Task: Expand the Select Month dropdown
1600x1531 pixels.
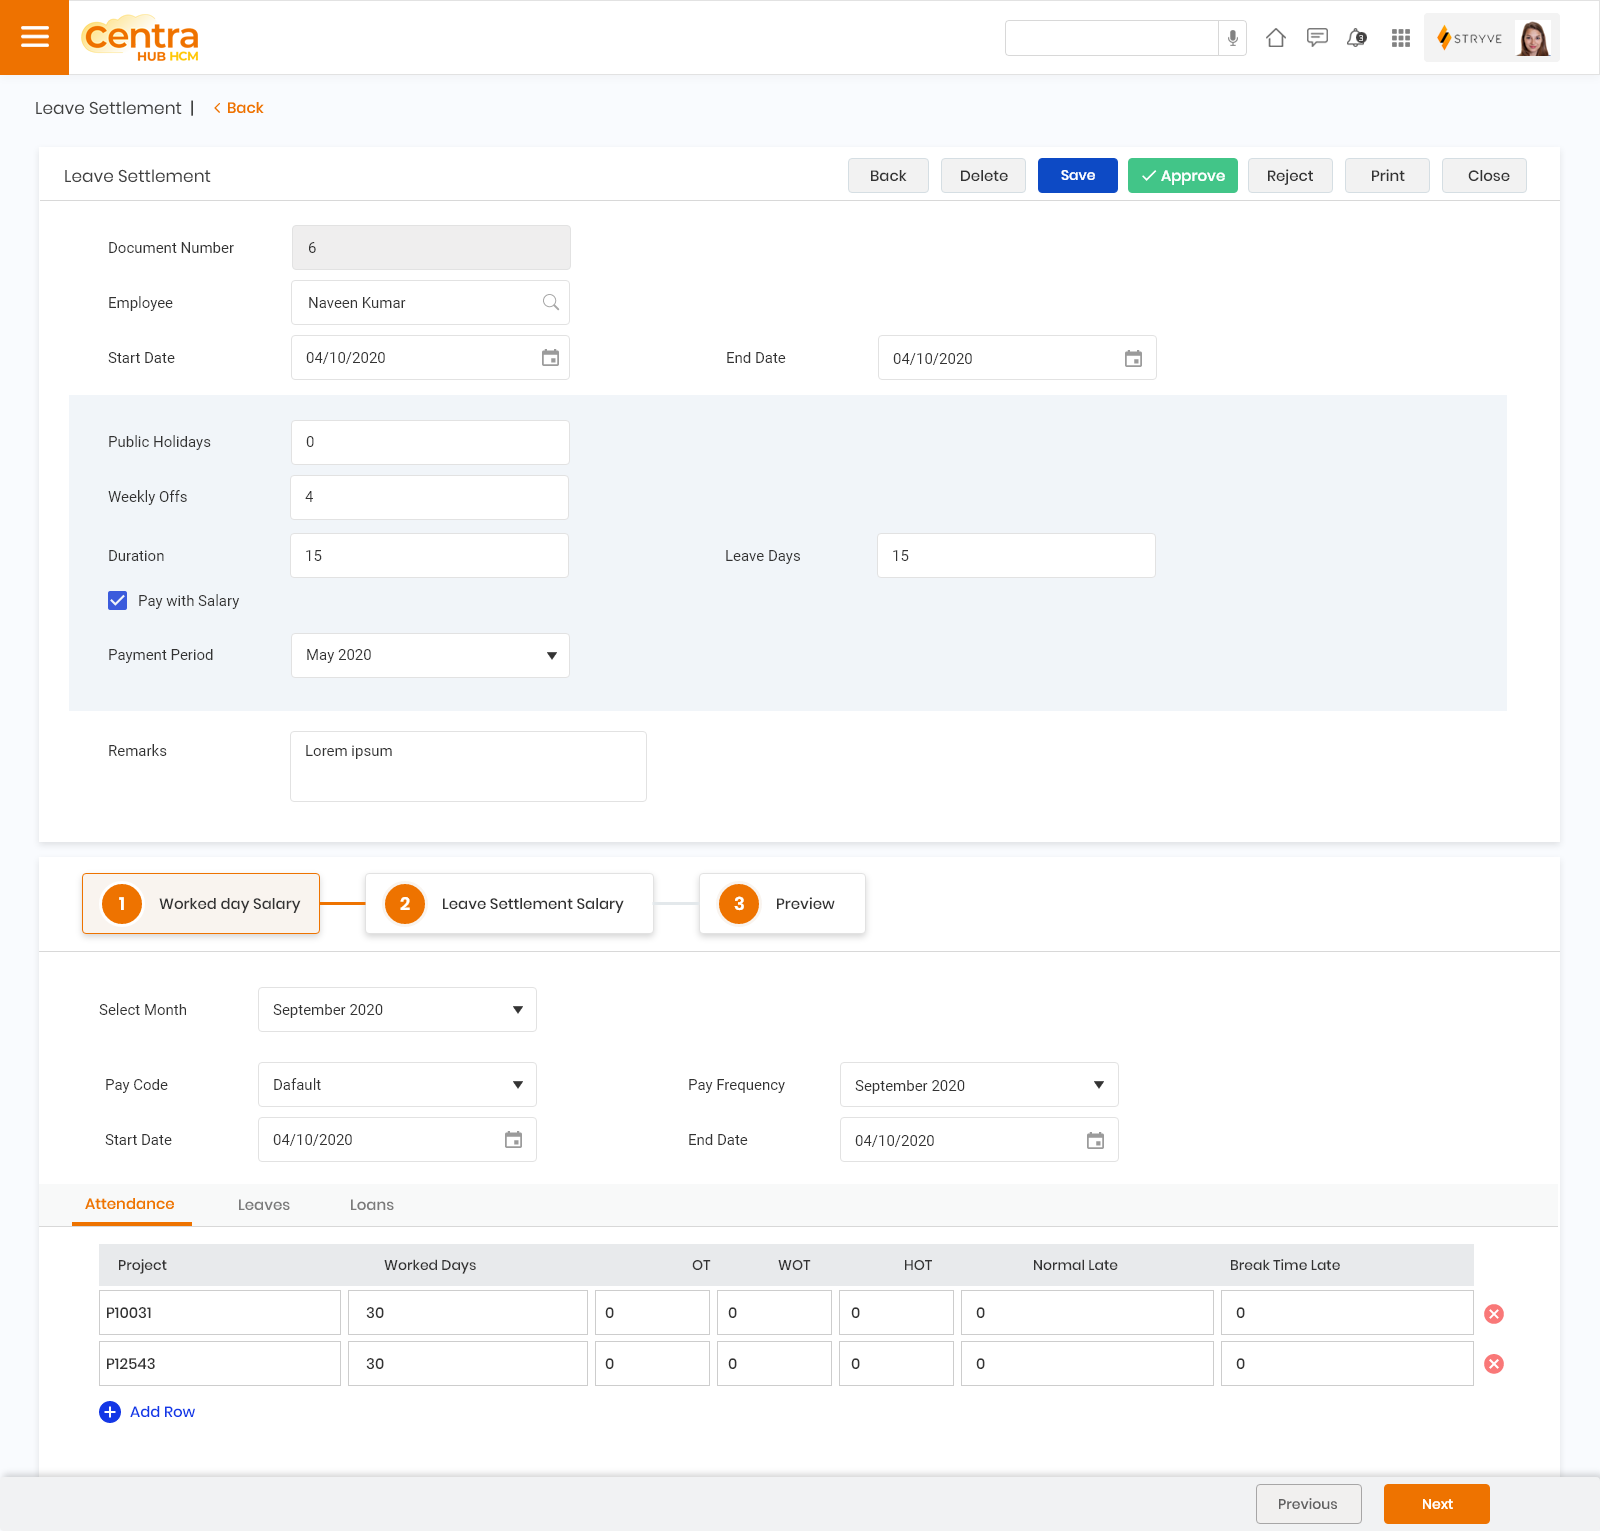Action: point(518,1009)
